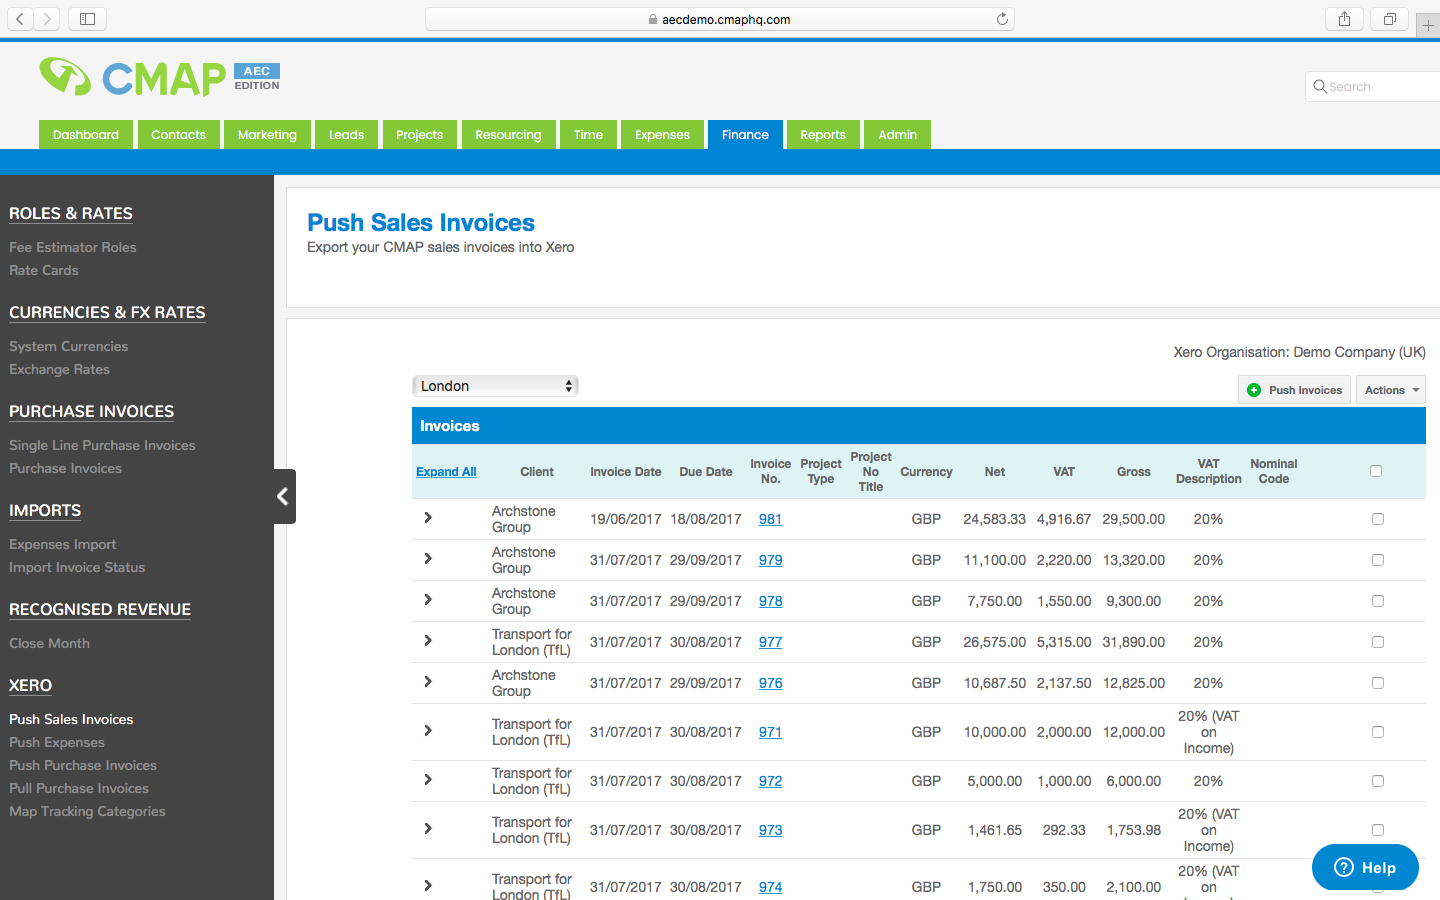Screen dimensions: 1440x900
Task: Expand the invoice 979 row chevron
Action: 428,559
